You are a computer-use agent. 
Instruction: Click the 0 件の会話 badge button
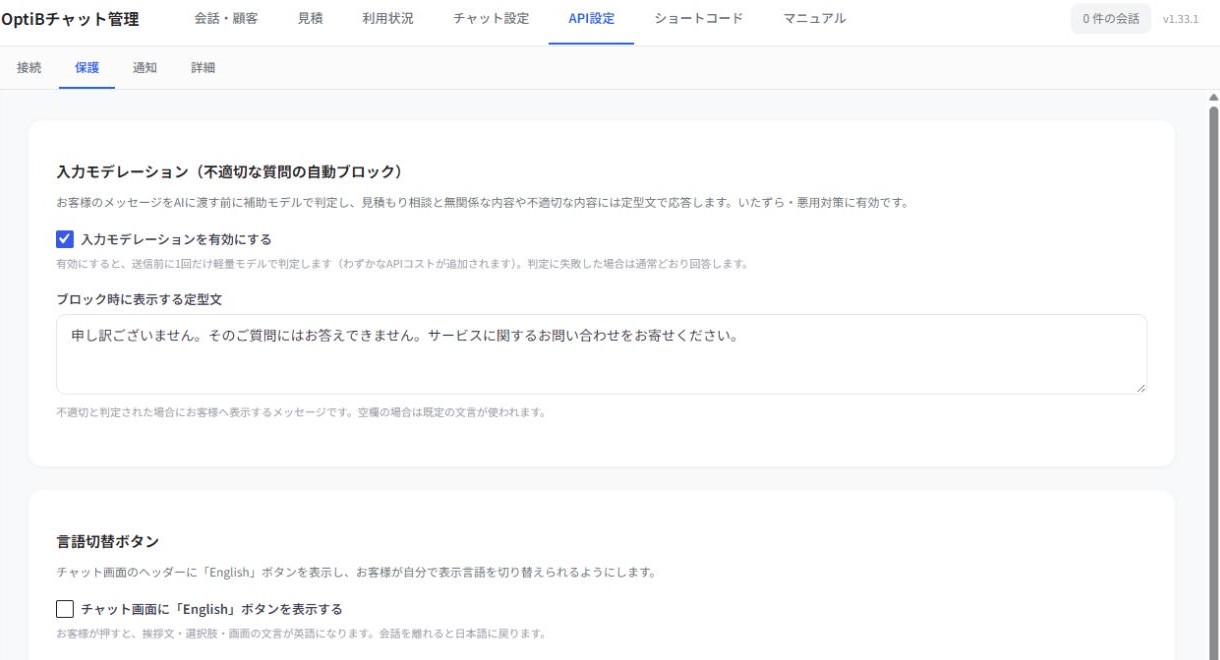pyautogui.click(x=1110, y=19)
